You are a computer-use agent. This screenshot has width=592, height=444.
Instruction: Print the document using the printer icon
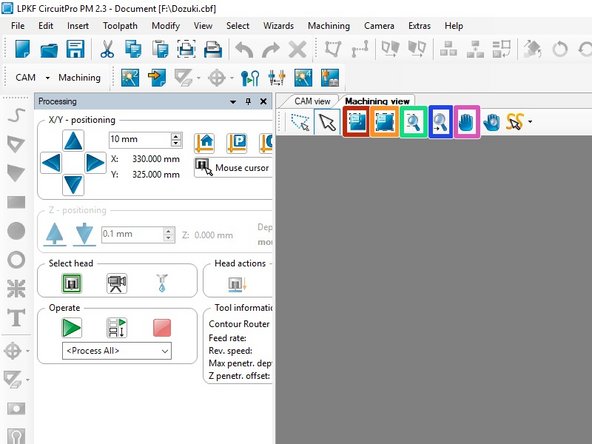point(213,49)
